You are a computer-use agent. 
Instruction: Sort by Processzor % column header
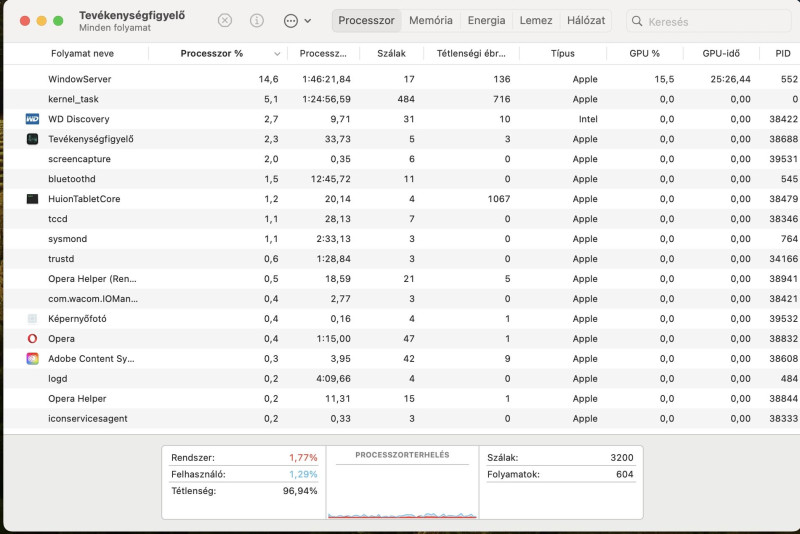point(212,54)
